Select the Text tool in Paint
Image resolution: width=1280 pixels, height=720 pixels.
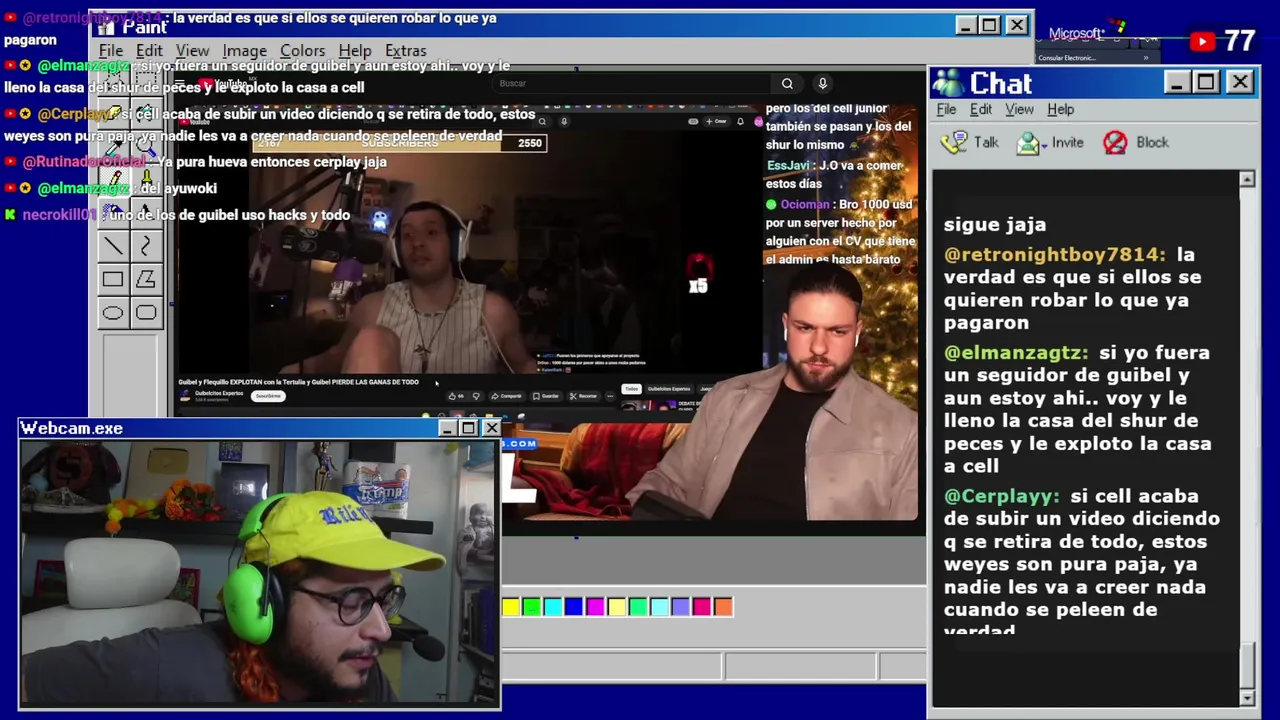[x=146, y=213]
